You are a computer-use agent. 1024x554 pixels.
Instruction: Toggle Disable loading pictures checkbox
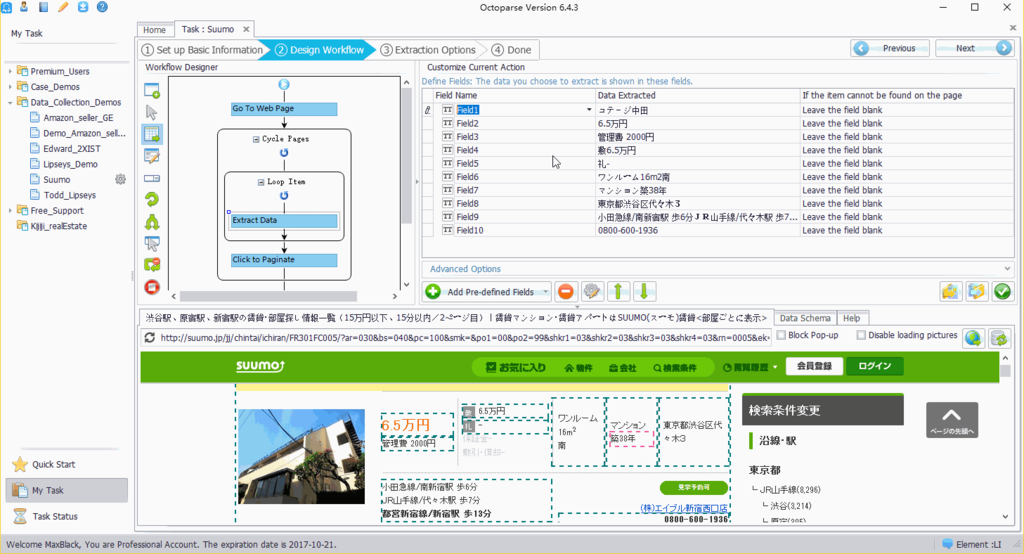click(861, 335)
